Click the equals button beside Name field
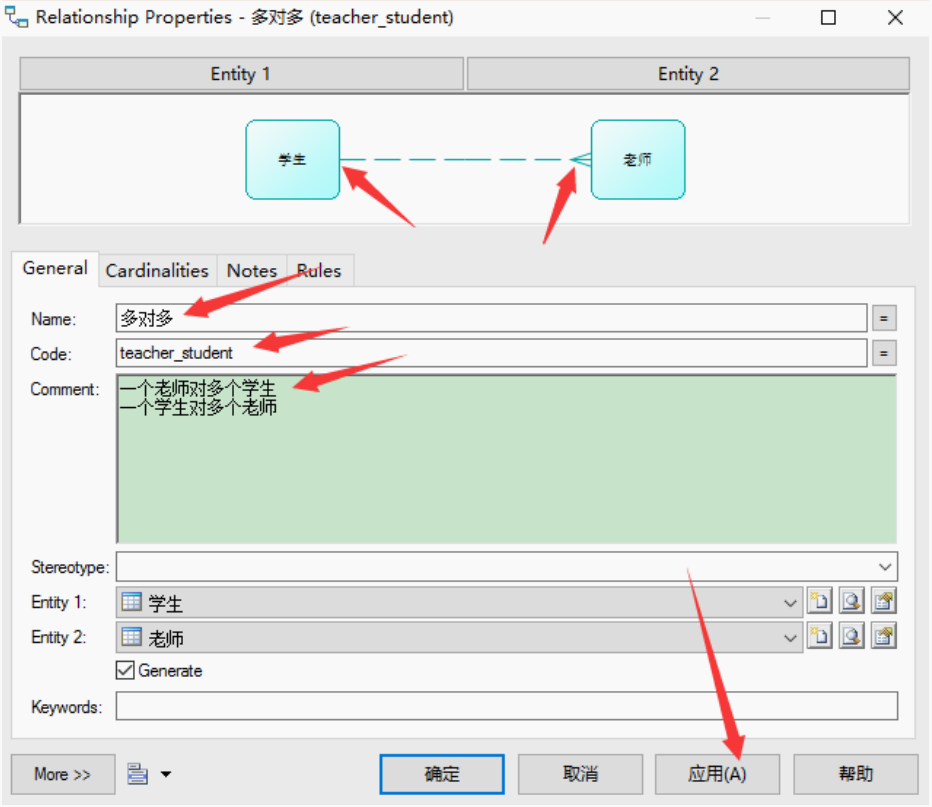Image resolution: width=932 pixels, height=807 pixels. click(x=884, y=319)
